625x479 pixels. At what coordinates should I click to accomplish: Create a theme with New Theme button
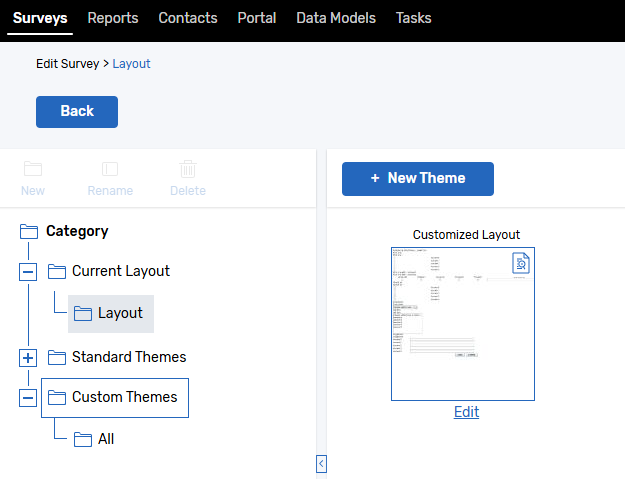[418, 178]
